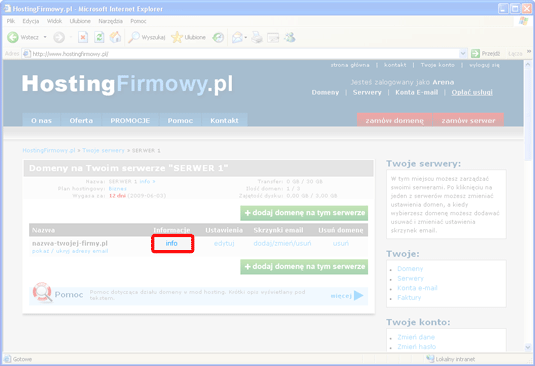Select the Pomoc site tab
The width and height of the screenshot is (535, 366).
tap(180, 120)
